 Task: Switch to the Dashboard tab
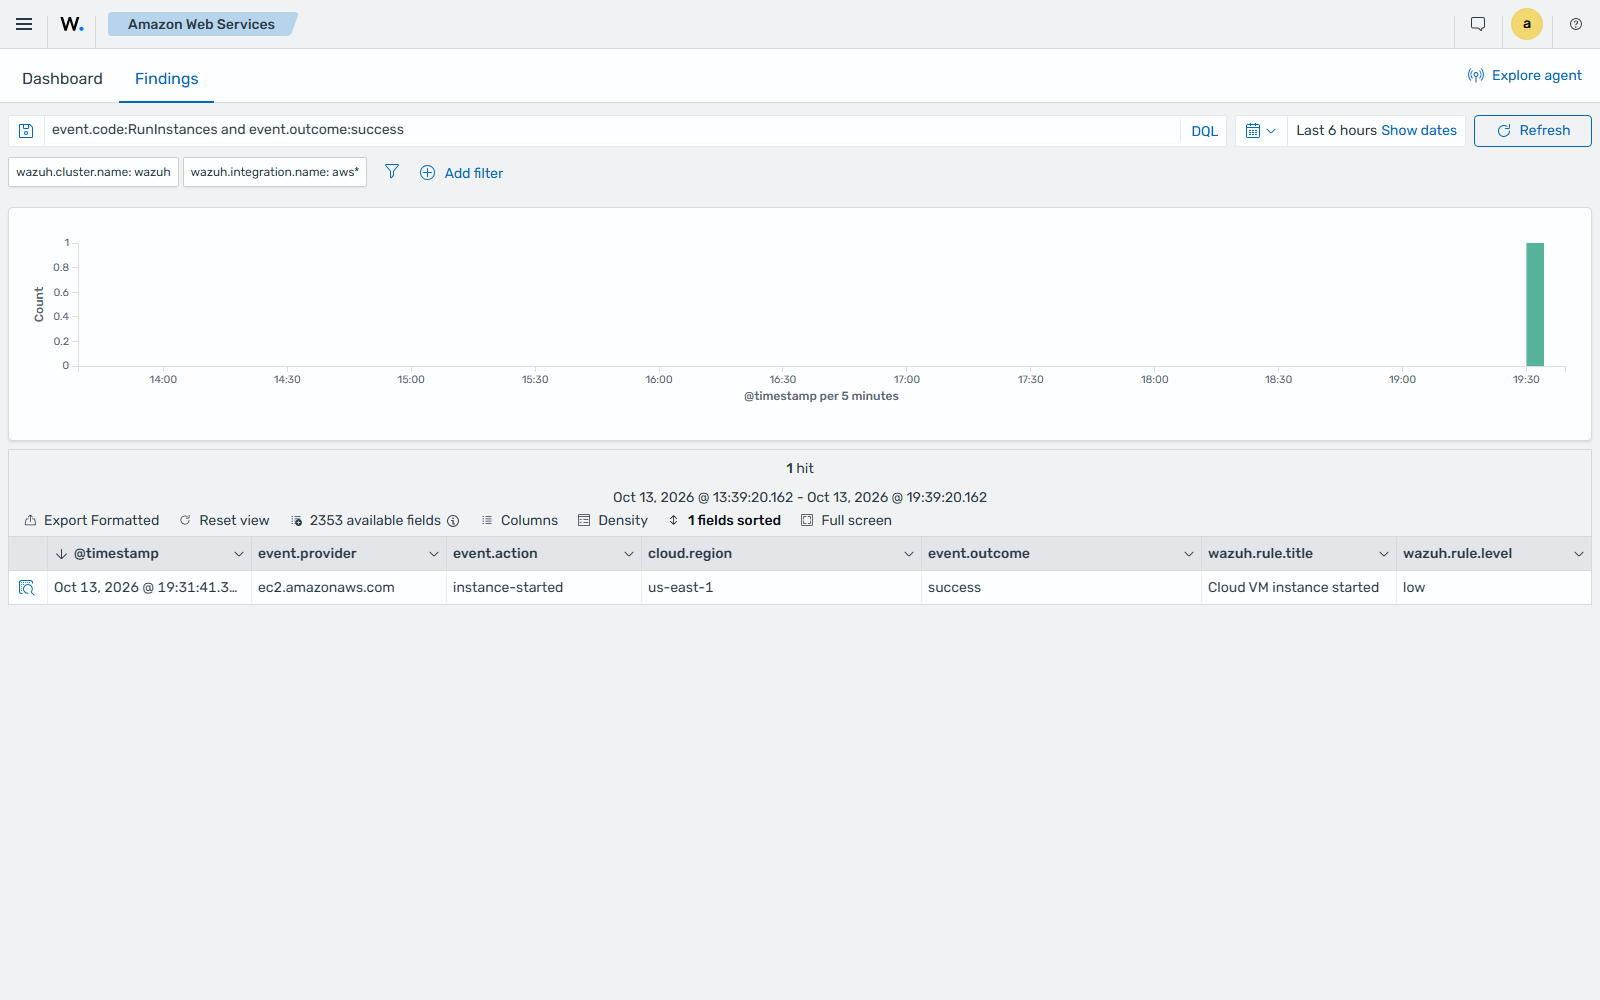coord(62,79)
